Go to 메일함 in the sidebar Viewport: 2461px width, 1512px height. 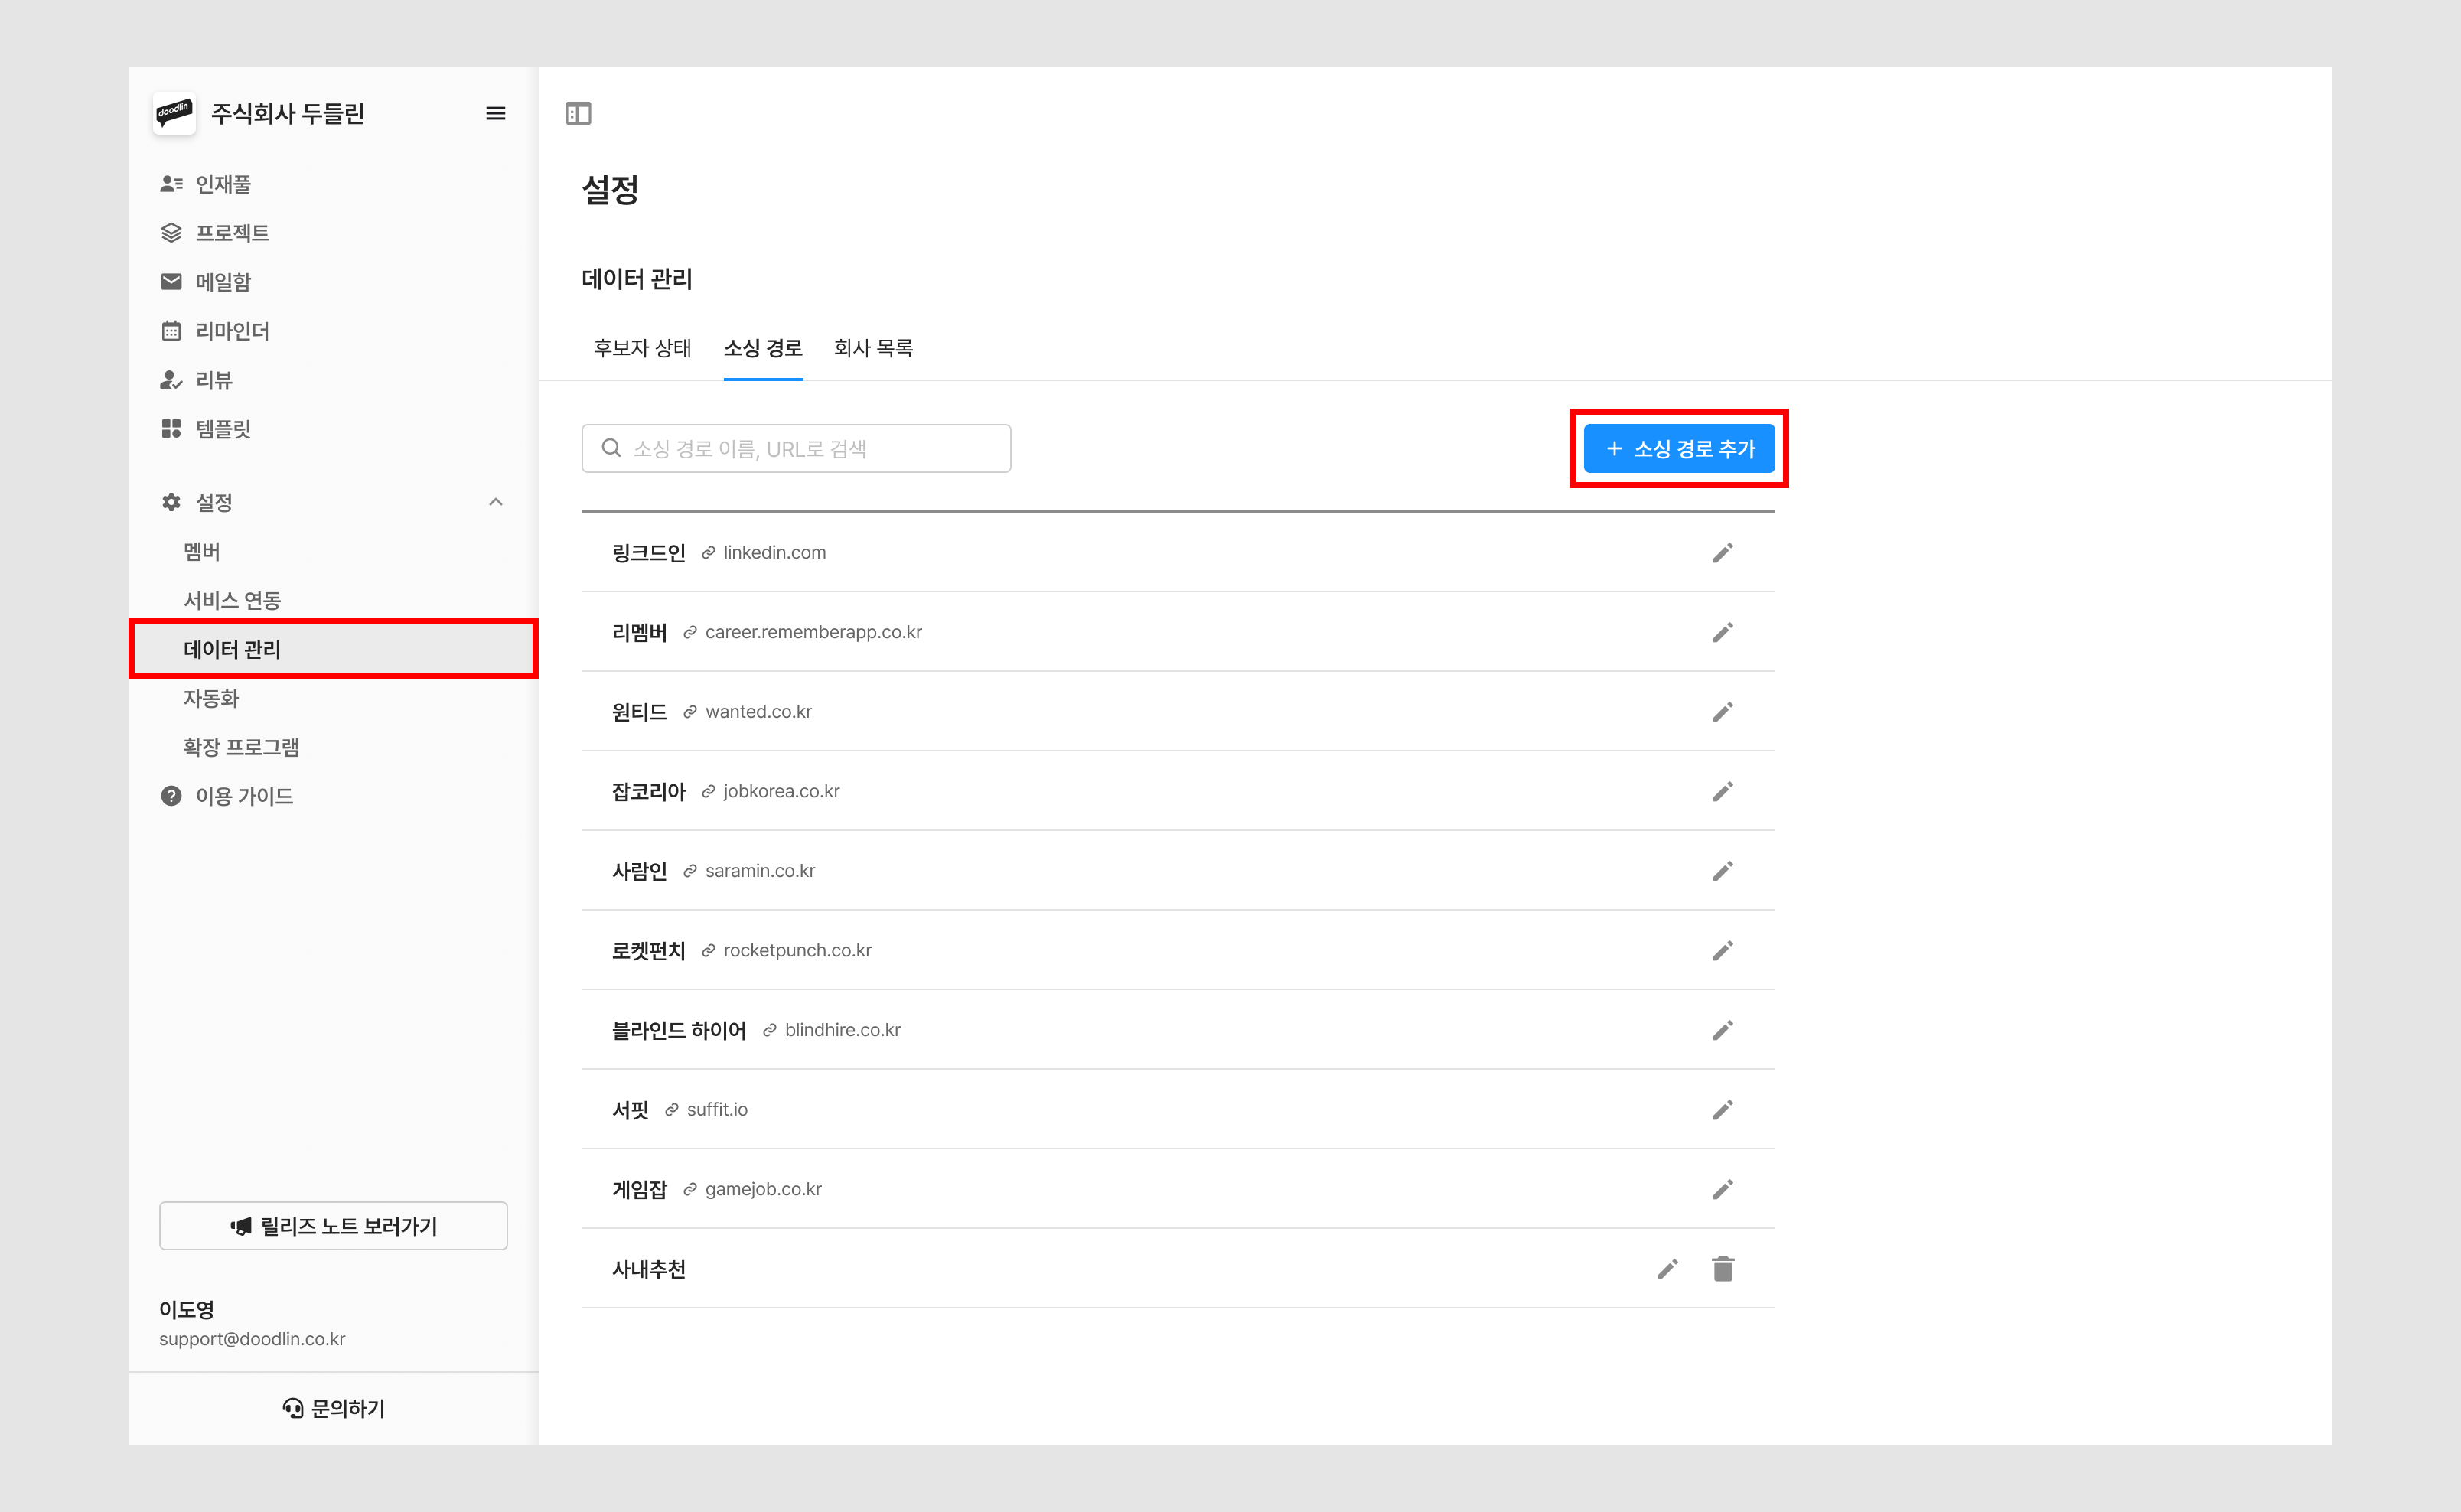tap(223, 282)
